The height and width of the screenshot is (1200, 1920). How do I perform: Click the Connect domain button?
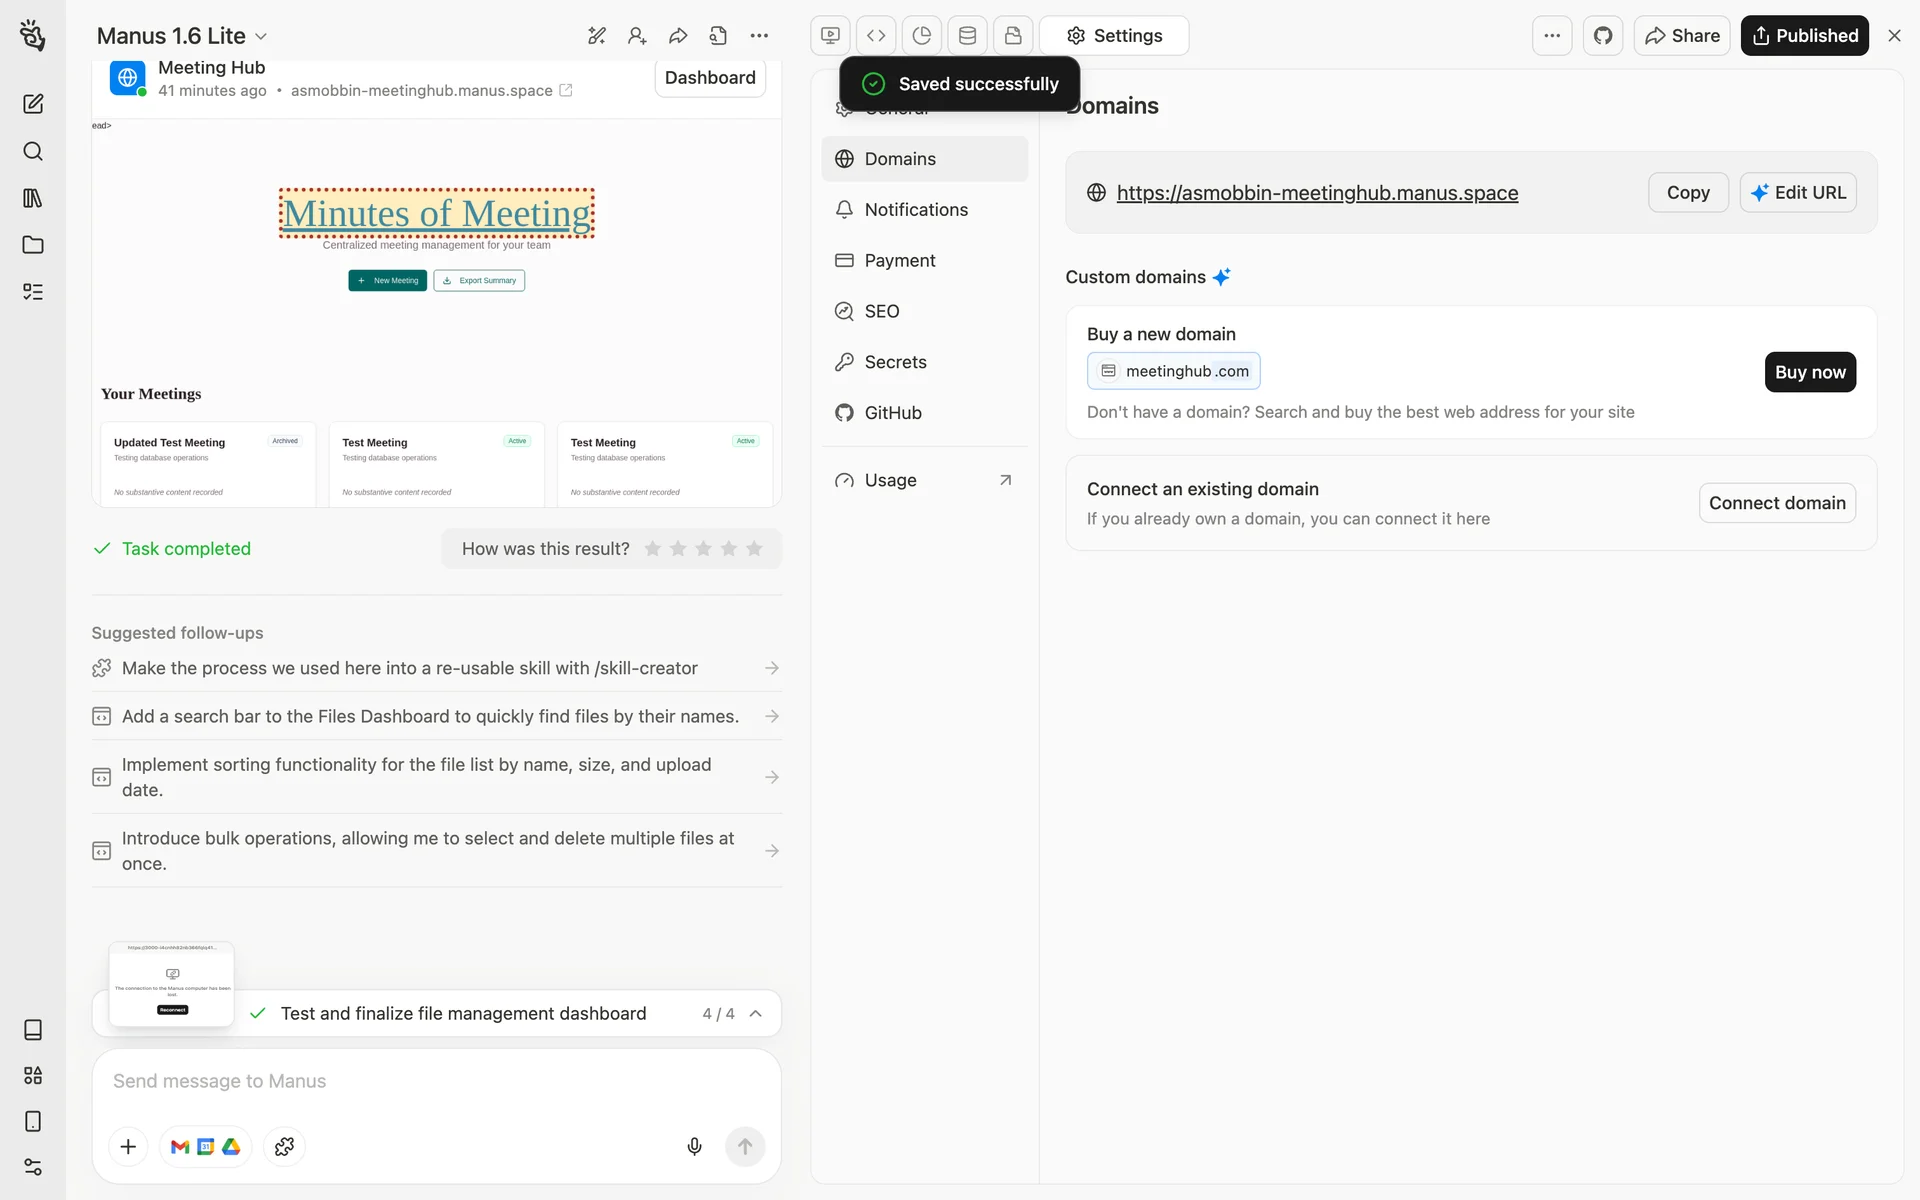click(x=1776, y=503)
